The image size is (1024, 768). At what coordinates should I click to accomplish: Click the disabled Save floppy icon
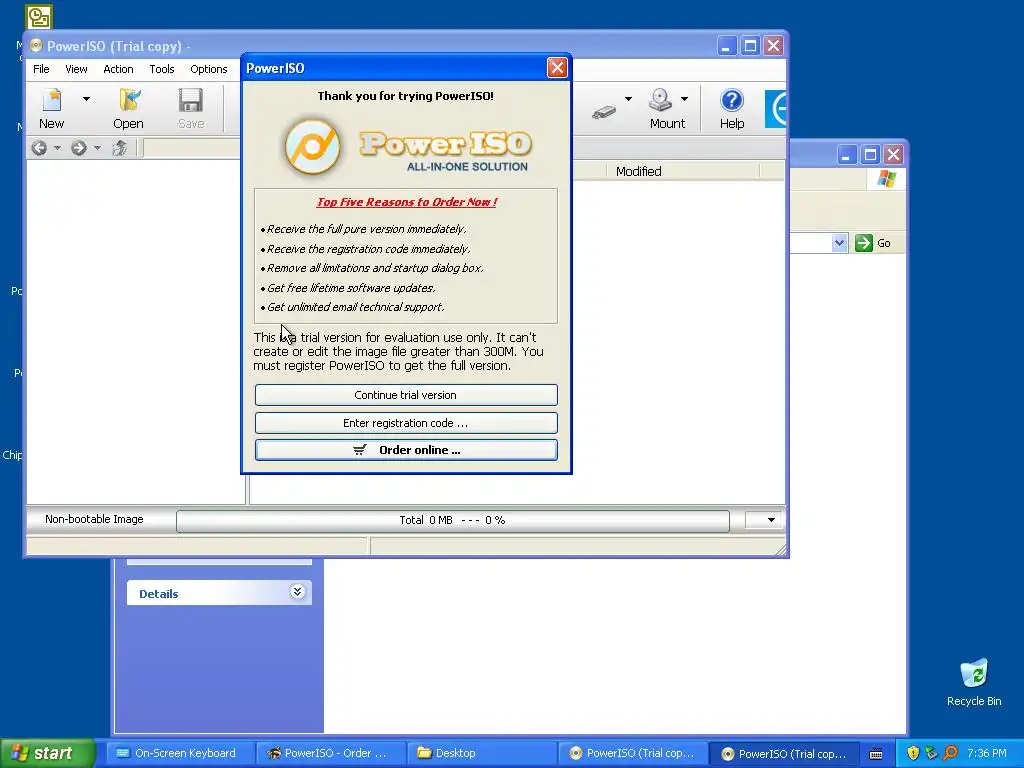click(x=191, y=100)
